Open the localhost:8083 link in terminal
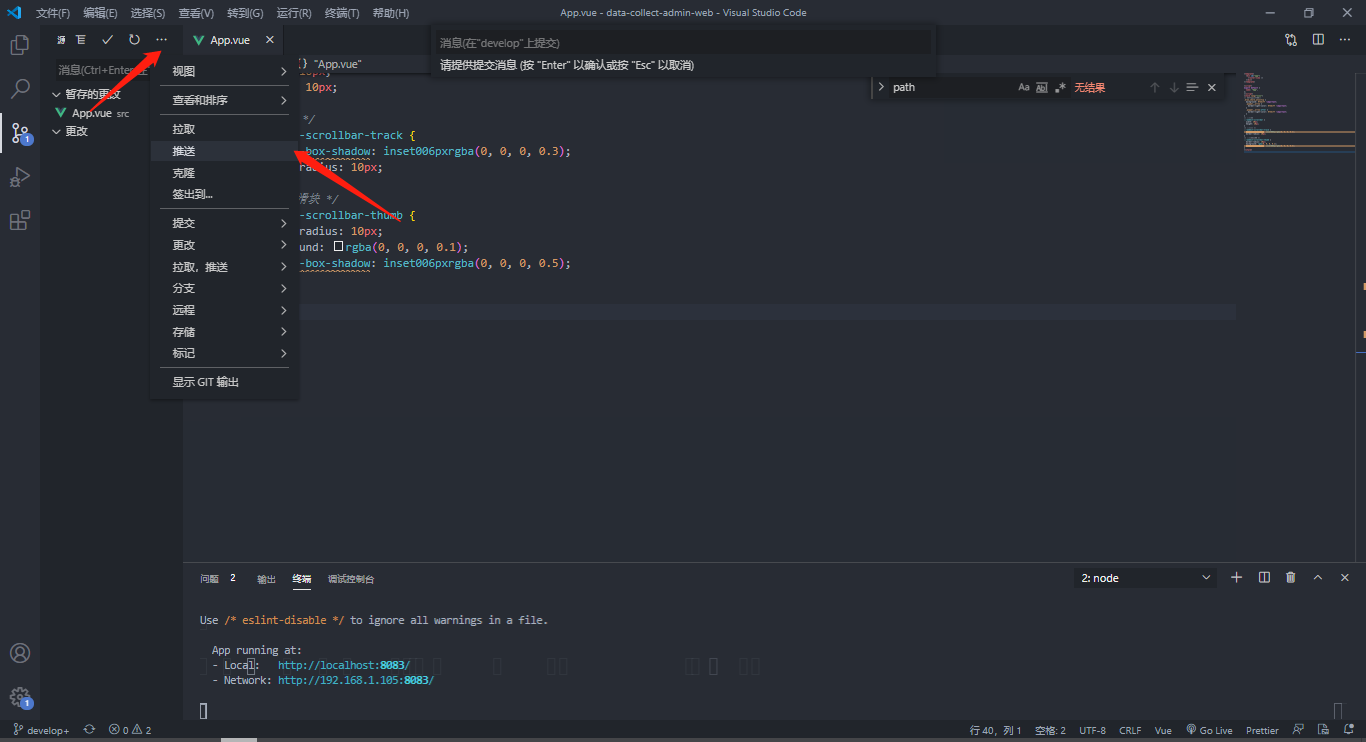Screen dimensions: 1366x742 [x=344, y=665]
